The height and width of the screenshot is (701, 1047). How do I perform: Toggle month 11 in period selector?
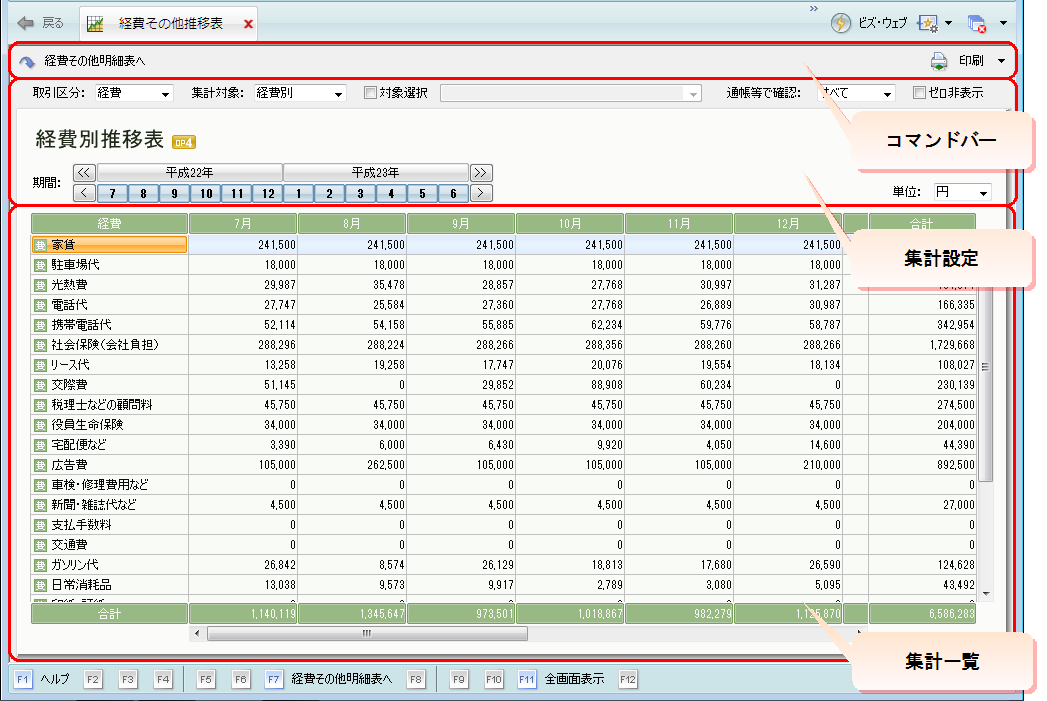tap(236, 194)
